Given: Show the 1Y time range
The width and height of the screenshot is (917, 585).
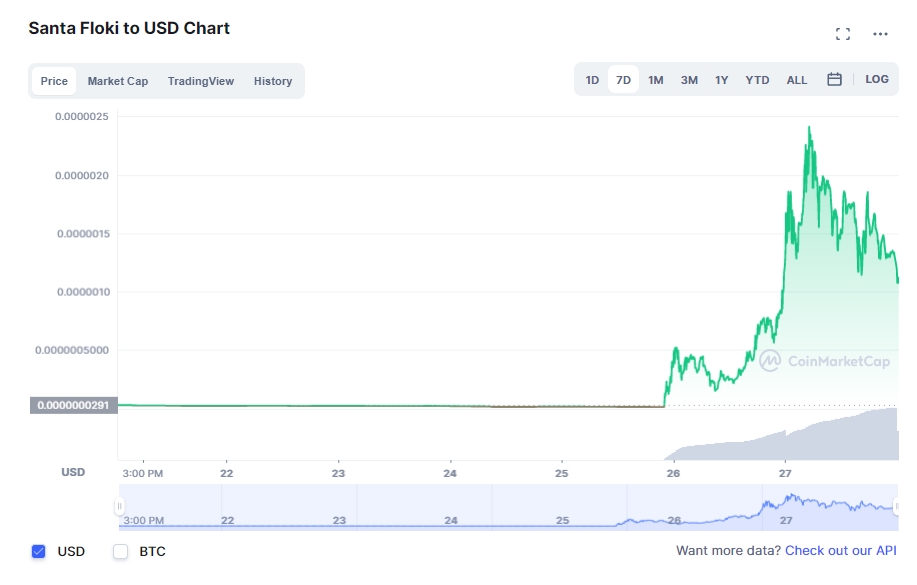Looking at the screenshot, I should point(722,80).
